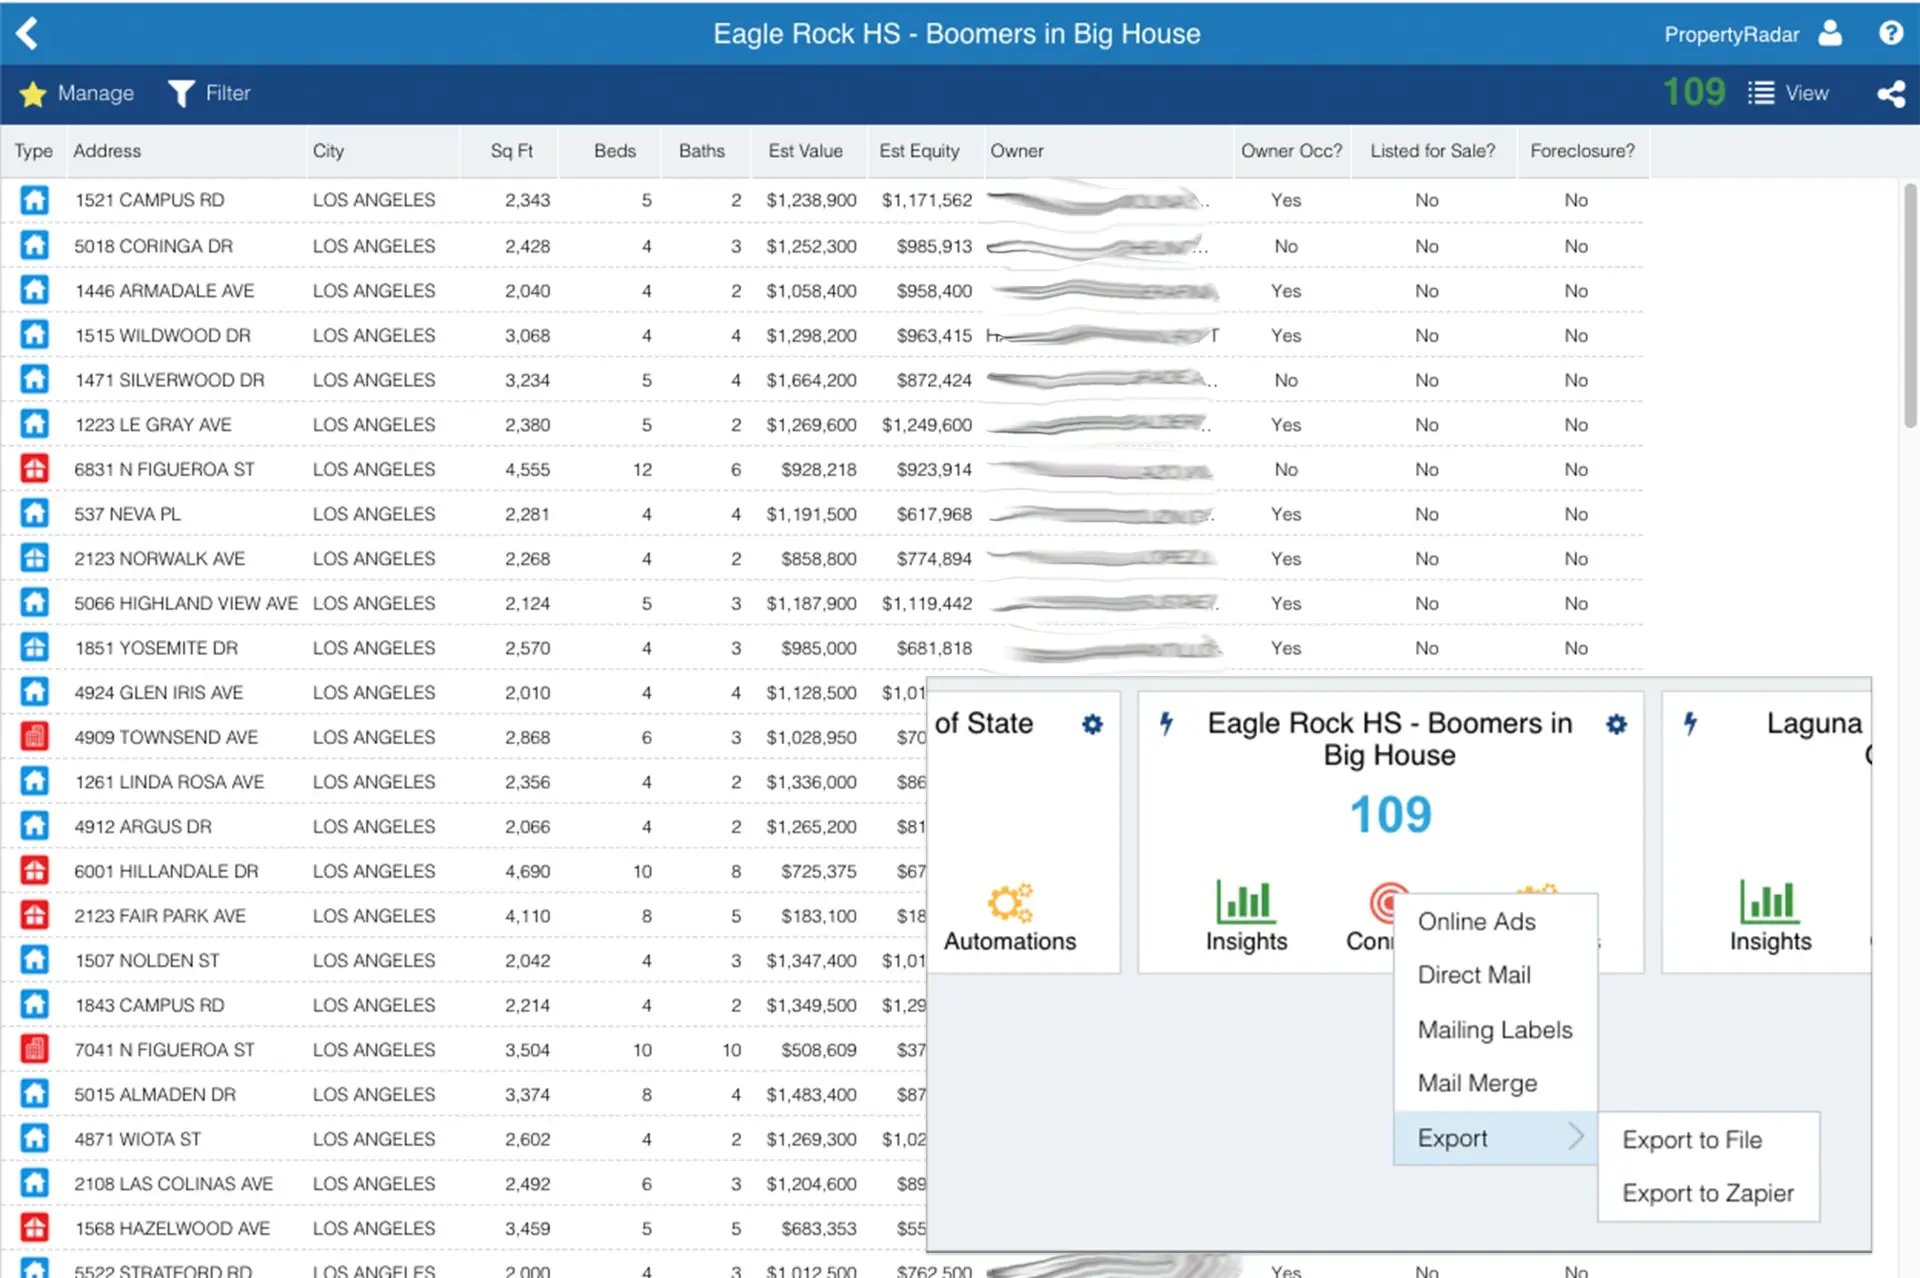
Task: Click the back arrow in header
Action: [x=27, y=33]
